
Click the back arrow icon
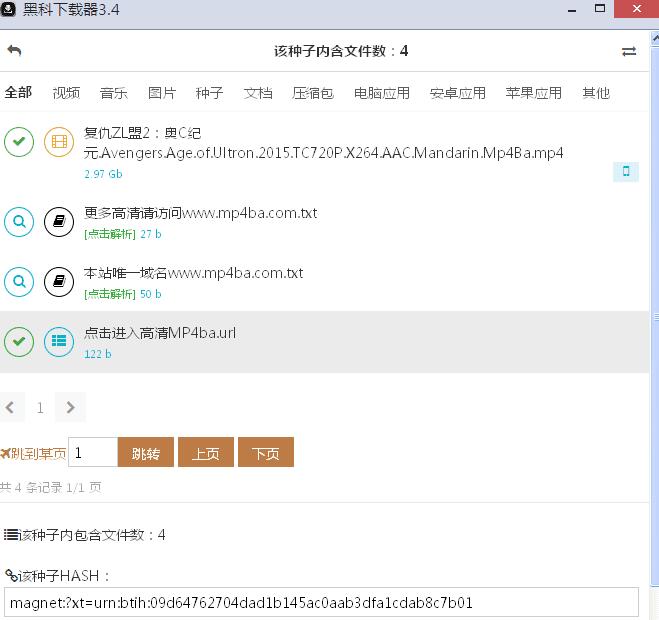tap(14, 50)
